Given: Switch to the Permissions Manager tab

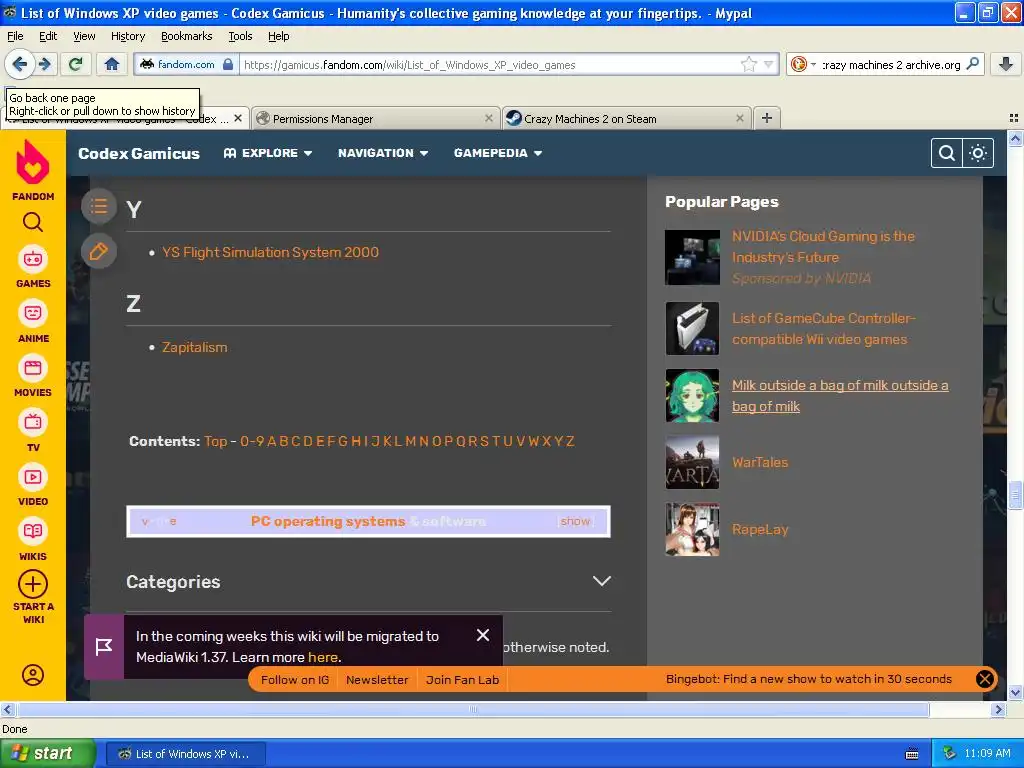Looking at the screenshot, I should click(x=376, y=118).
